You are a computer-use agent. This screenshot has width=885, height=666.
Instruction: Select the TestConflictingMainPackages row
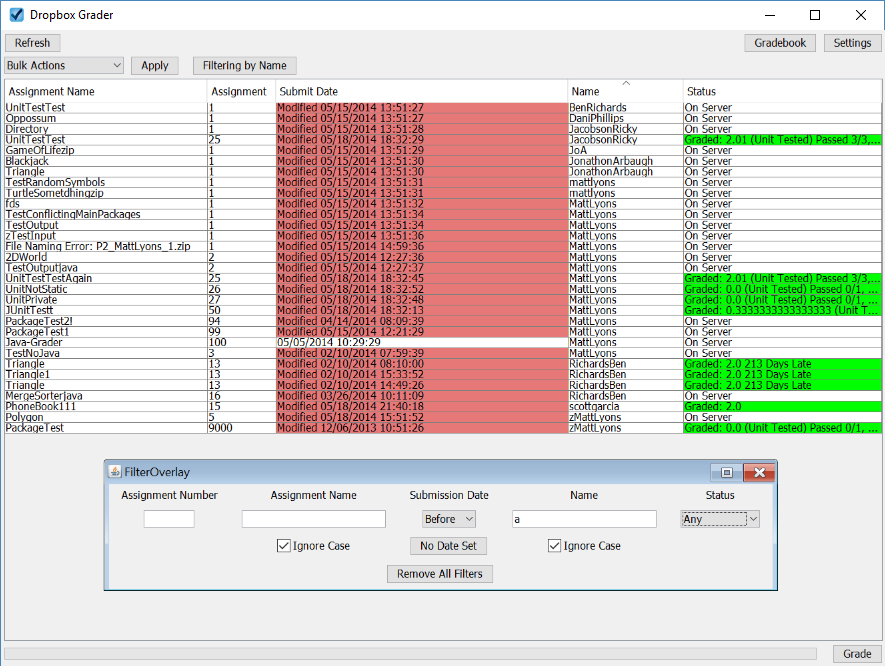point(443,214)
